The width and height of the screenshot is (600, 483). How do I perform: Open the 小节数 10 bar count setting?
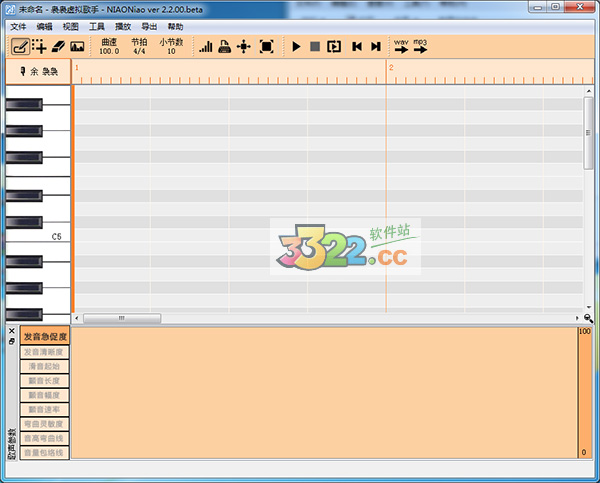171,46
